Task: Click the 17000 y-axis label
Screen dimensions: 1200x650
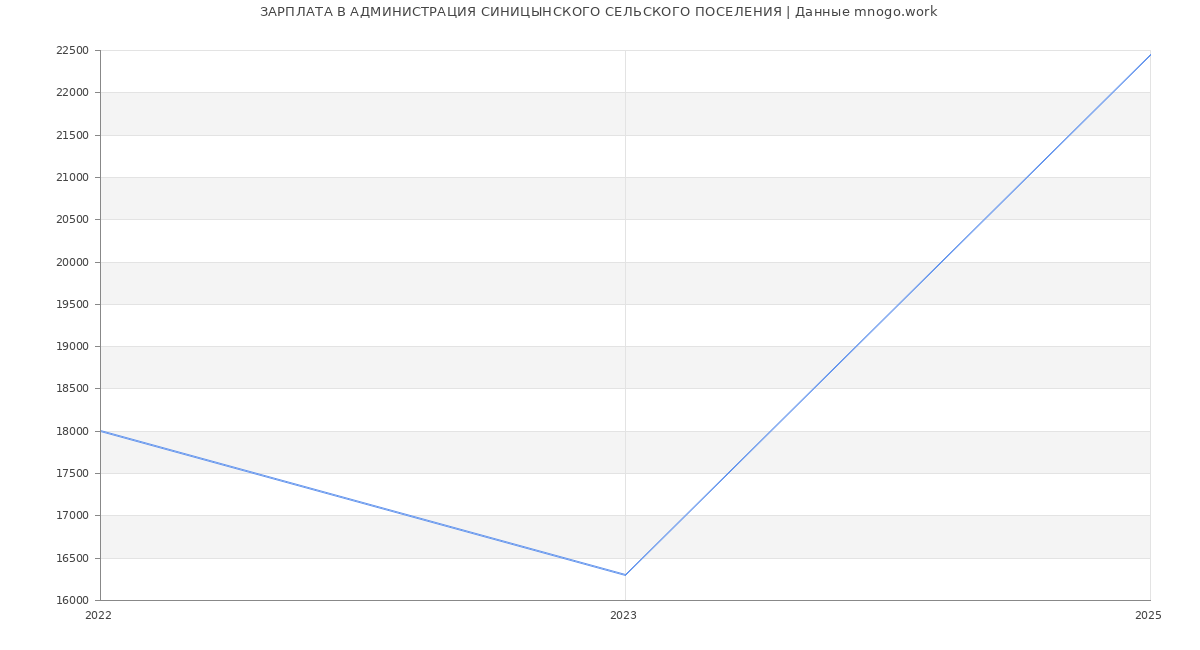Action: [x=72, y=516]
